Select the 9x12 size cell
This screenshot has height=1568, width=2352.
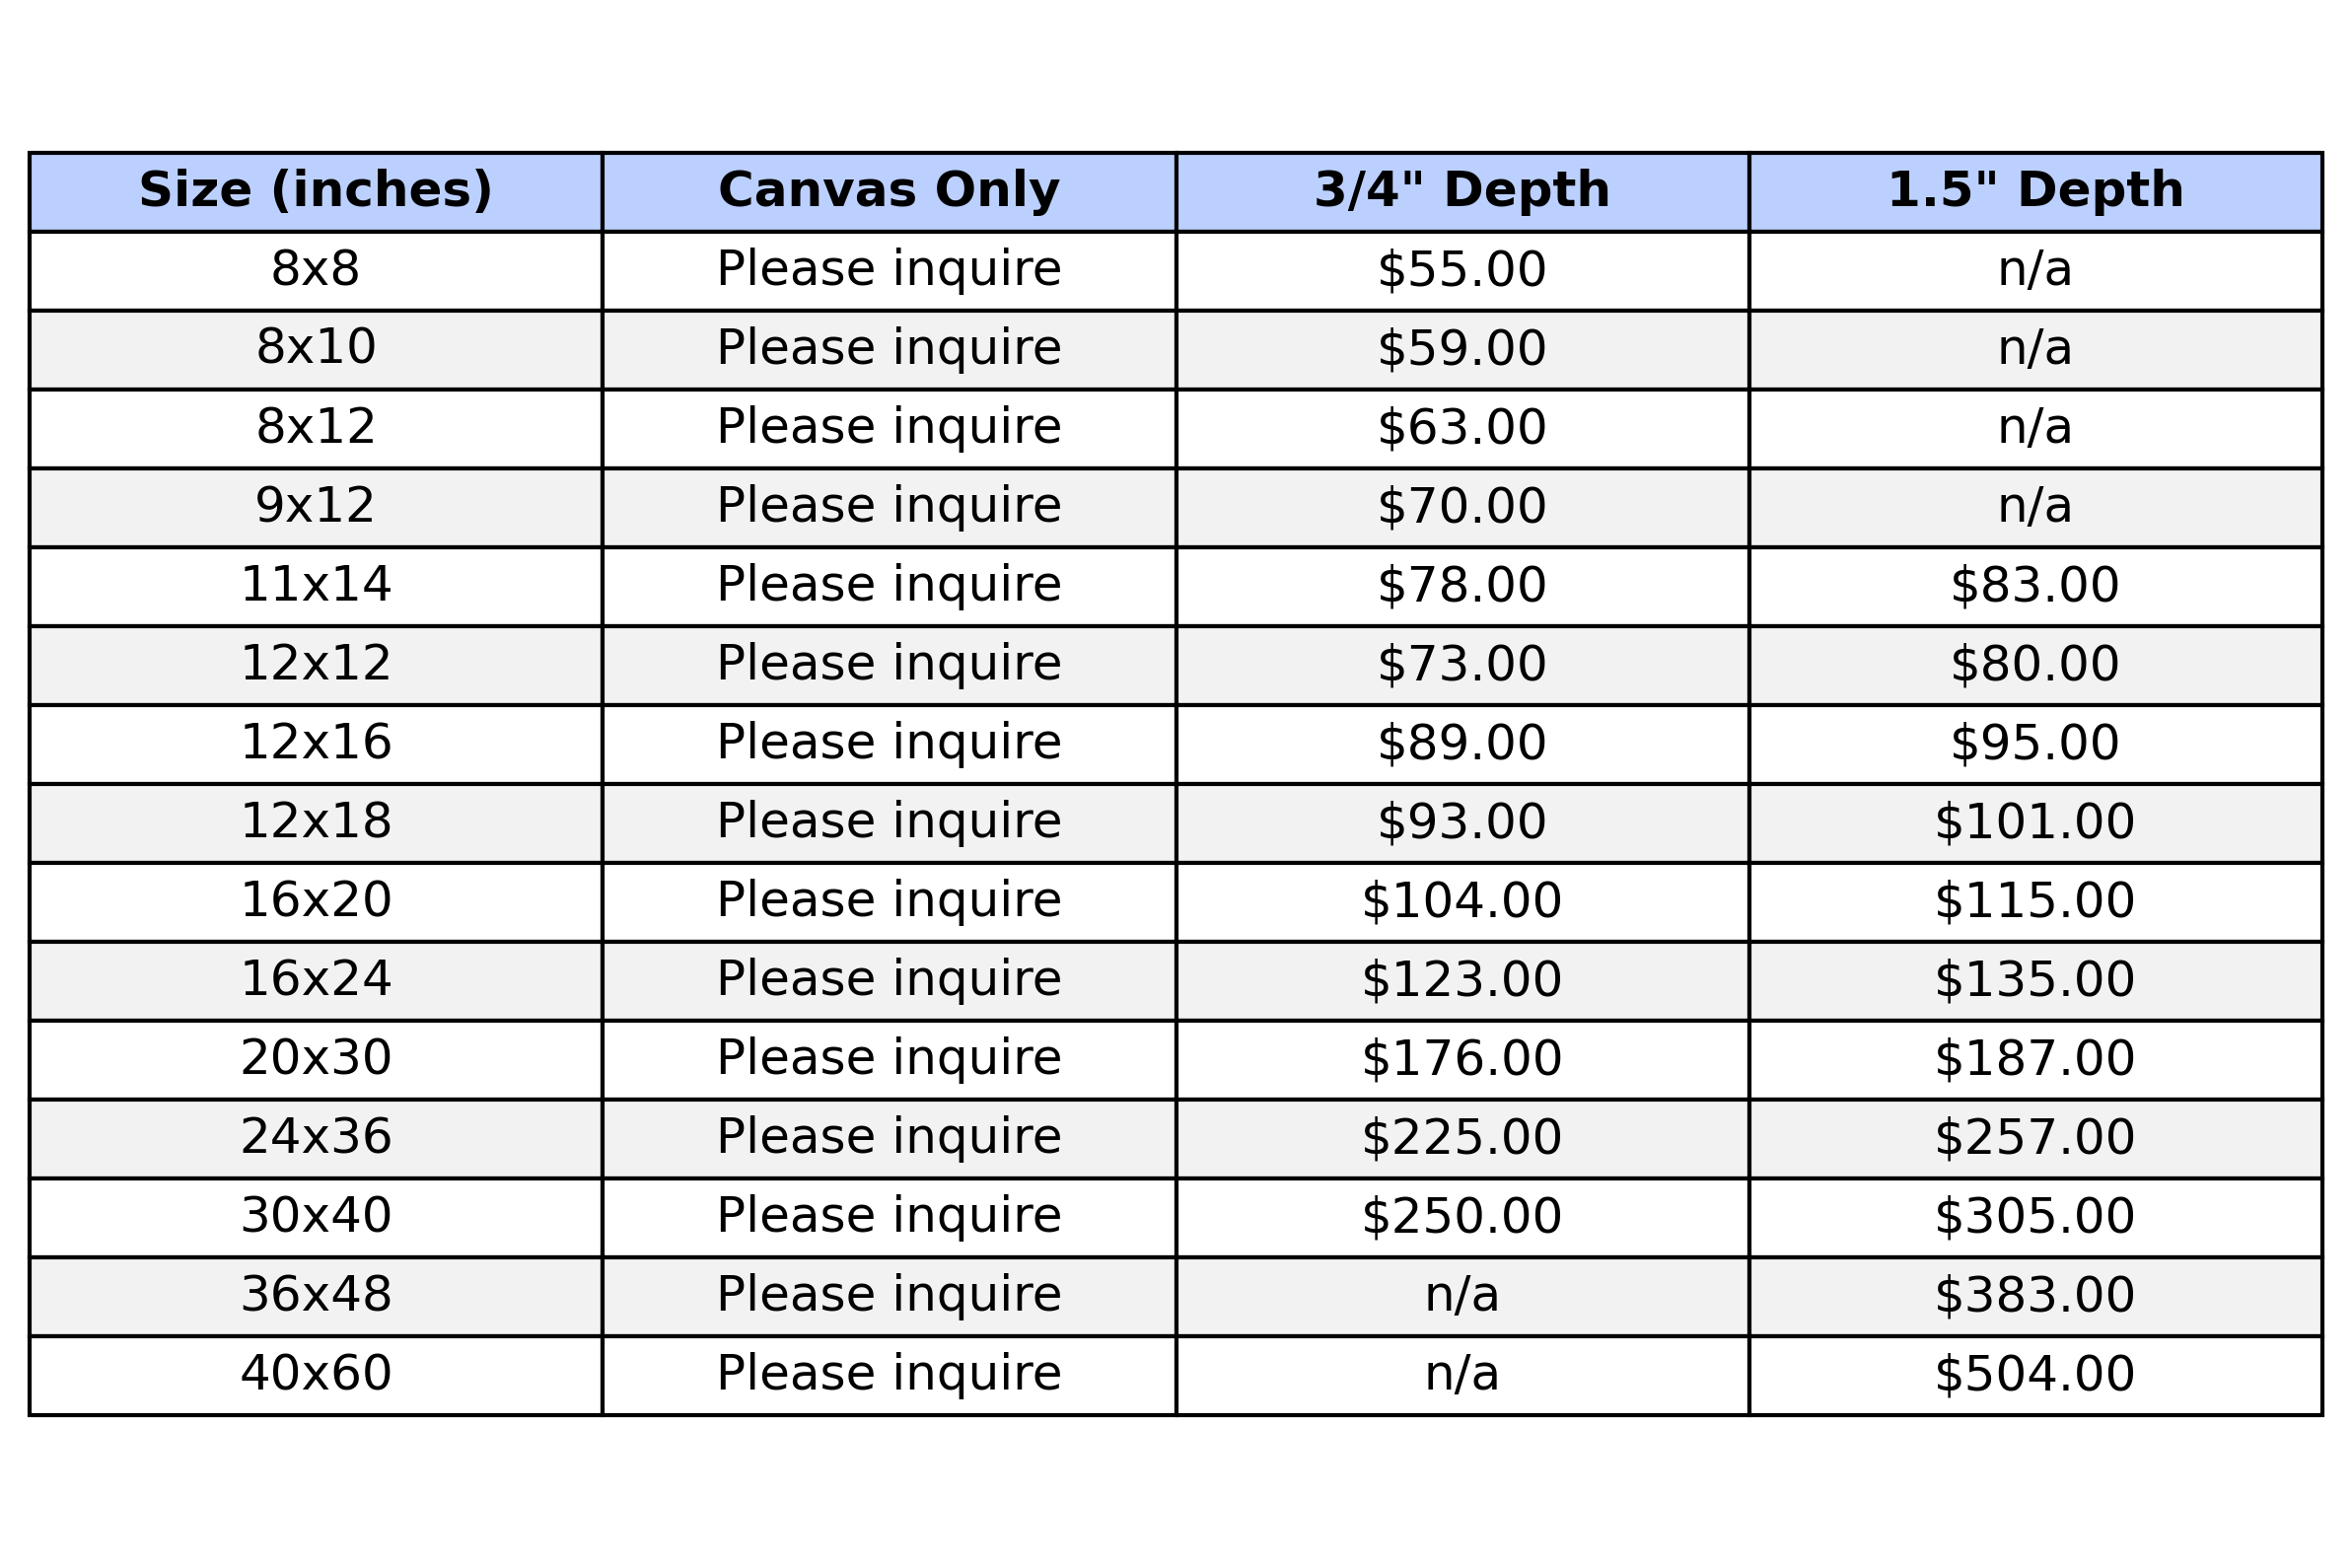coord(316,507)
